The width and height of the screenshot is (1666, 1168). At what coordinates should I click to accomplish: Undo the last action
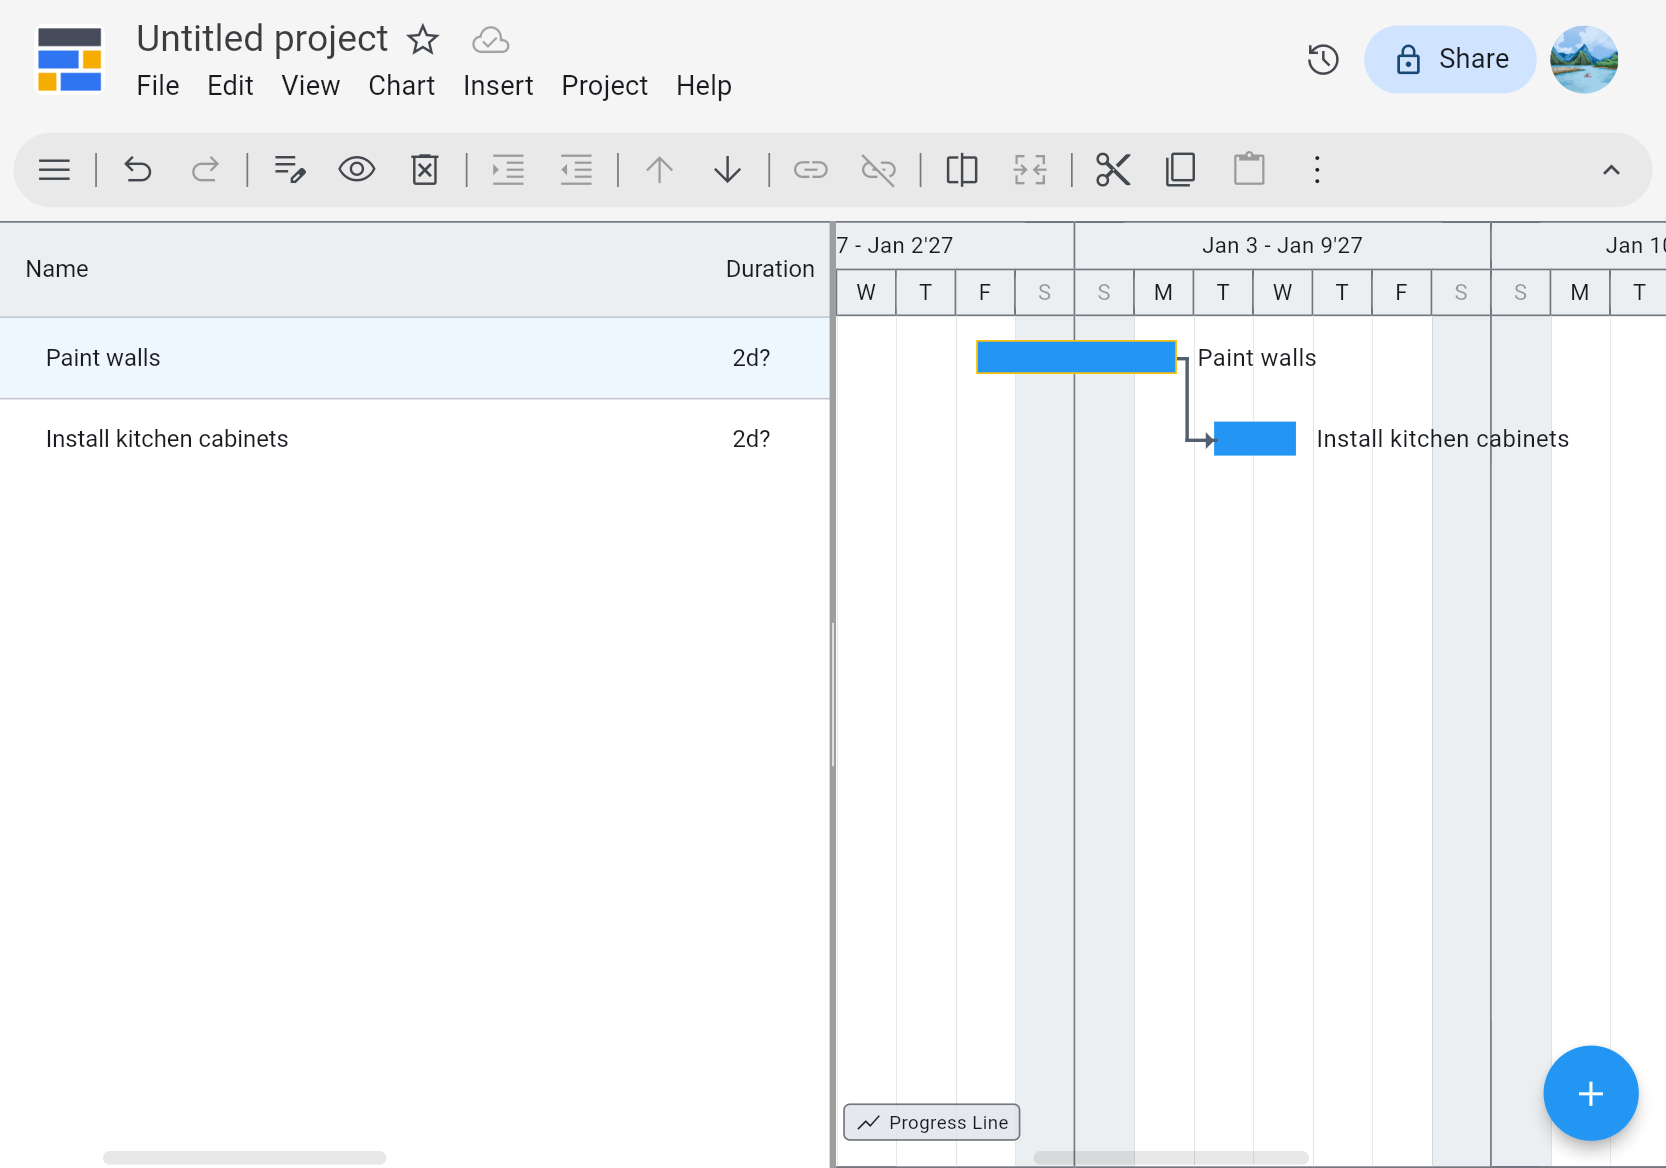(x=138, y=169)
